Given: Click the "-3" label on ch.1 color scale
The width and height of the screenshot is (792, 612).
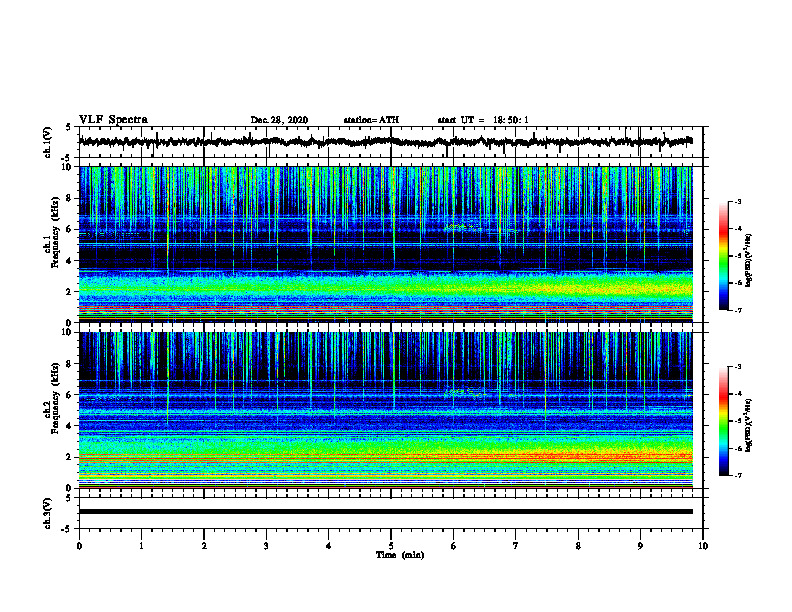Looking at the screenshot, I should coord(737,201).
